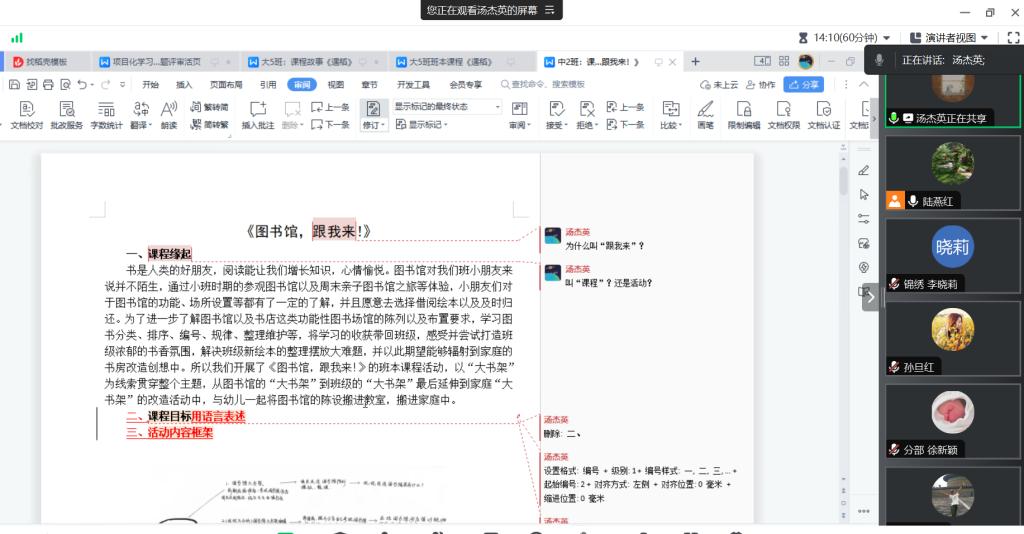
Task: Open 接受 accept changes dropdown
Action: 556,115
